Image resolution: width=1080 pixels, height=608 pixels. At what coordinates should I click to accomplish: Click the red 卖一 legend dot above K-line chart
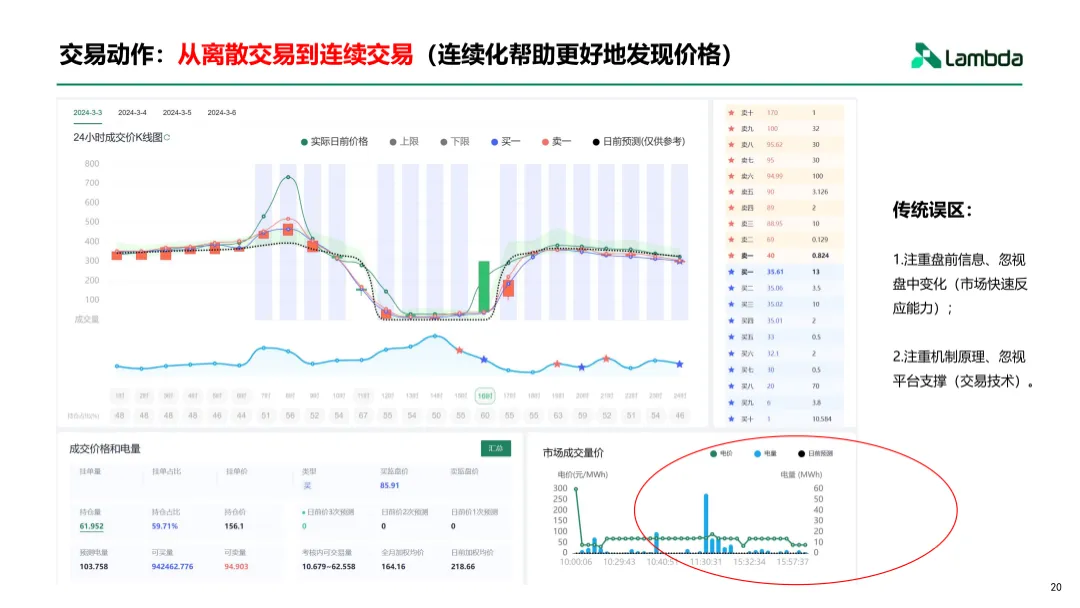pos(546,143)
